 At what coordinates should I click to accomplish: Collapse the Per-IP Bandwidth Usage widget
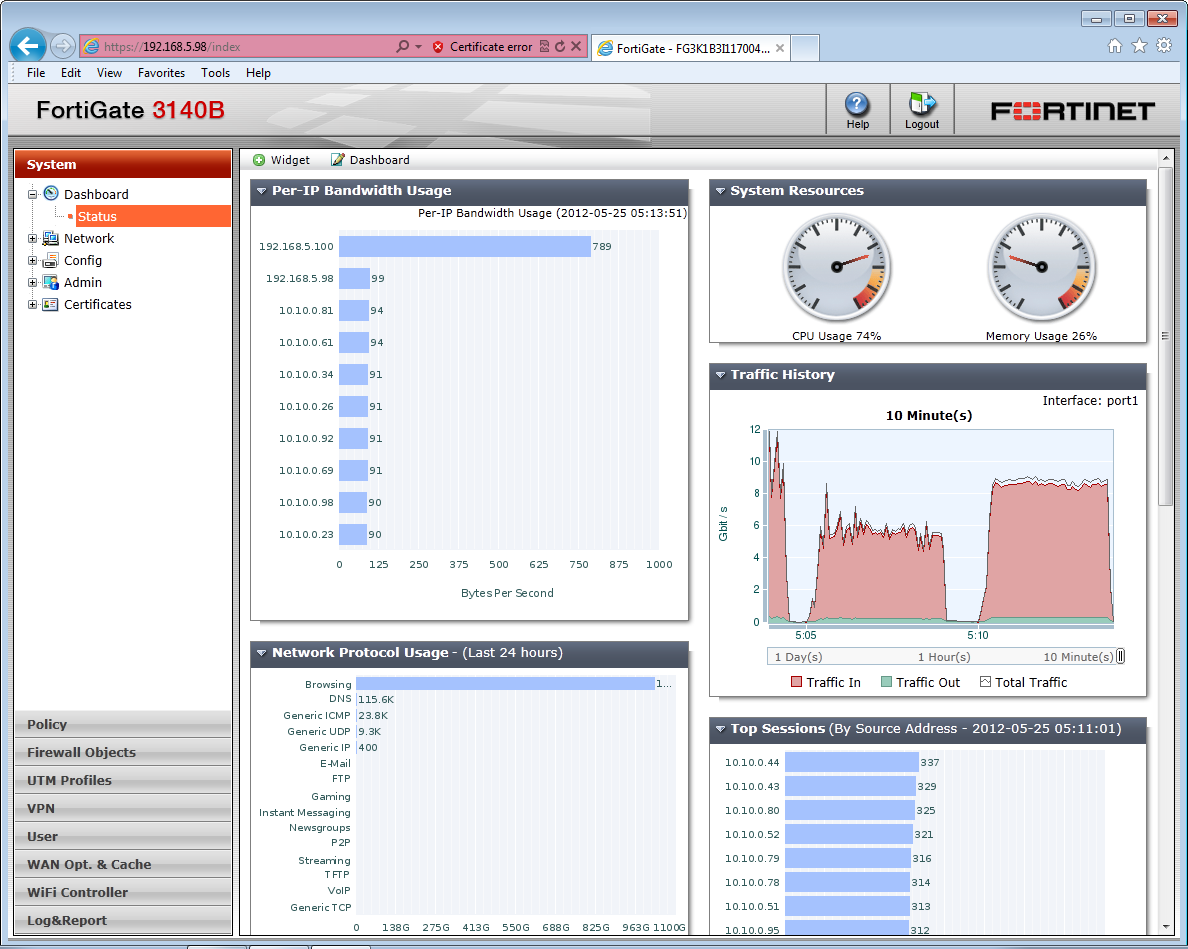pyautogui.click(x=261, y=191)
